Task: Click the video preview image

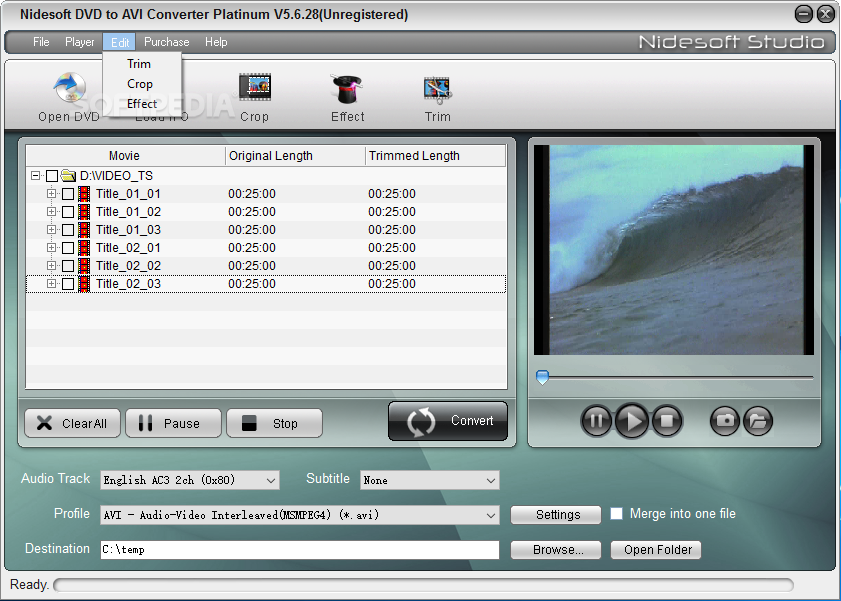Action: click(x=674, y=250)
